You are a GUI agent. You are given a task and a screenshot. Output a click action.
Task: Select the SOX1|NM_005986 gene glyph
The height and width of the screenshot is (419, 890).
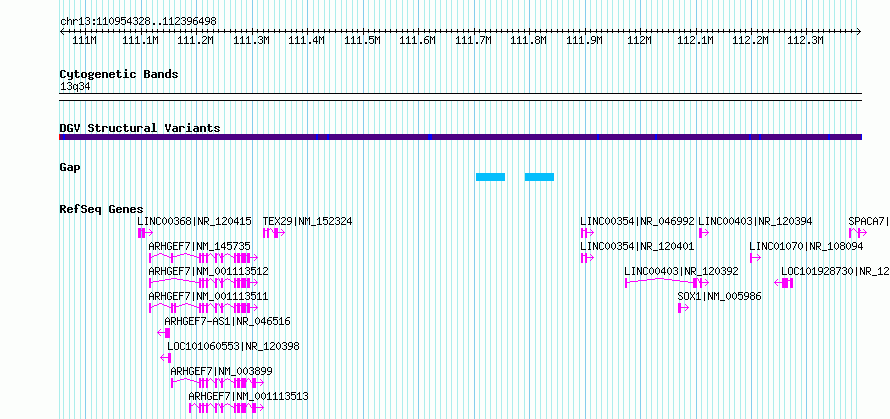tap(683, 308)
